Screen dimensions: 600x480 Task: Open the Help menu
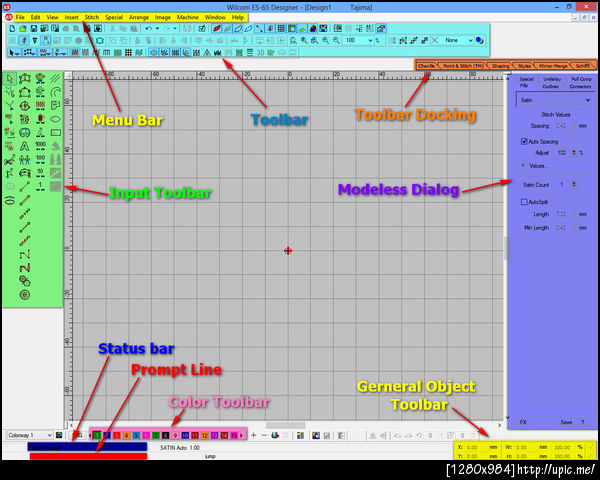click(x=238, y=17)
